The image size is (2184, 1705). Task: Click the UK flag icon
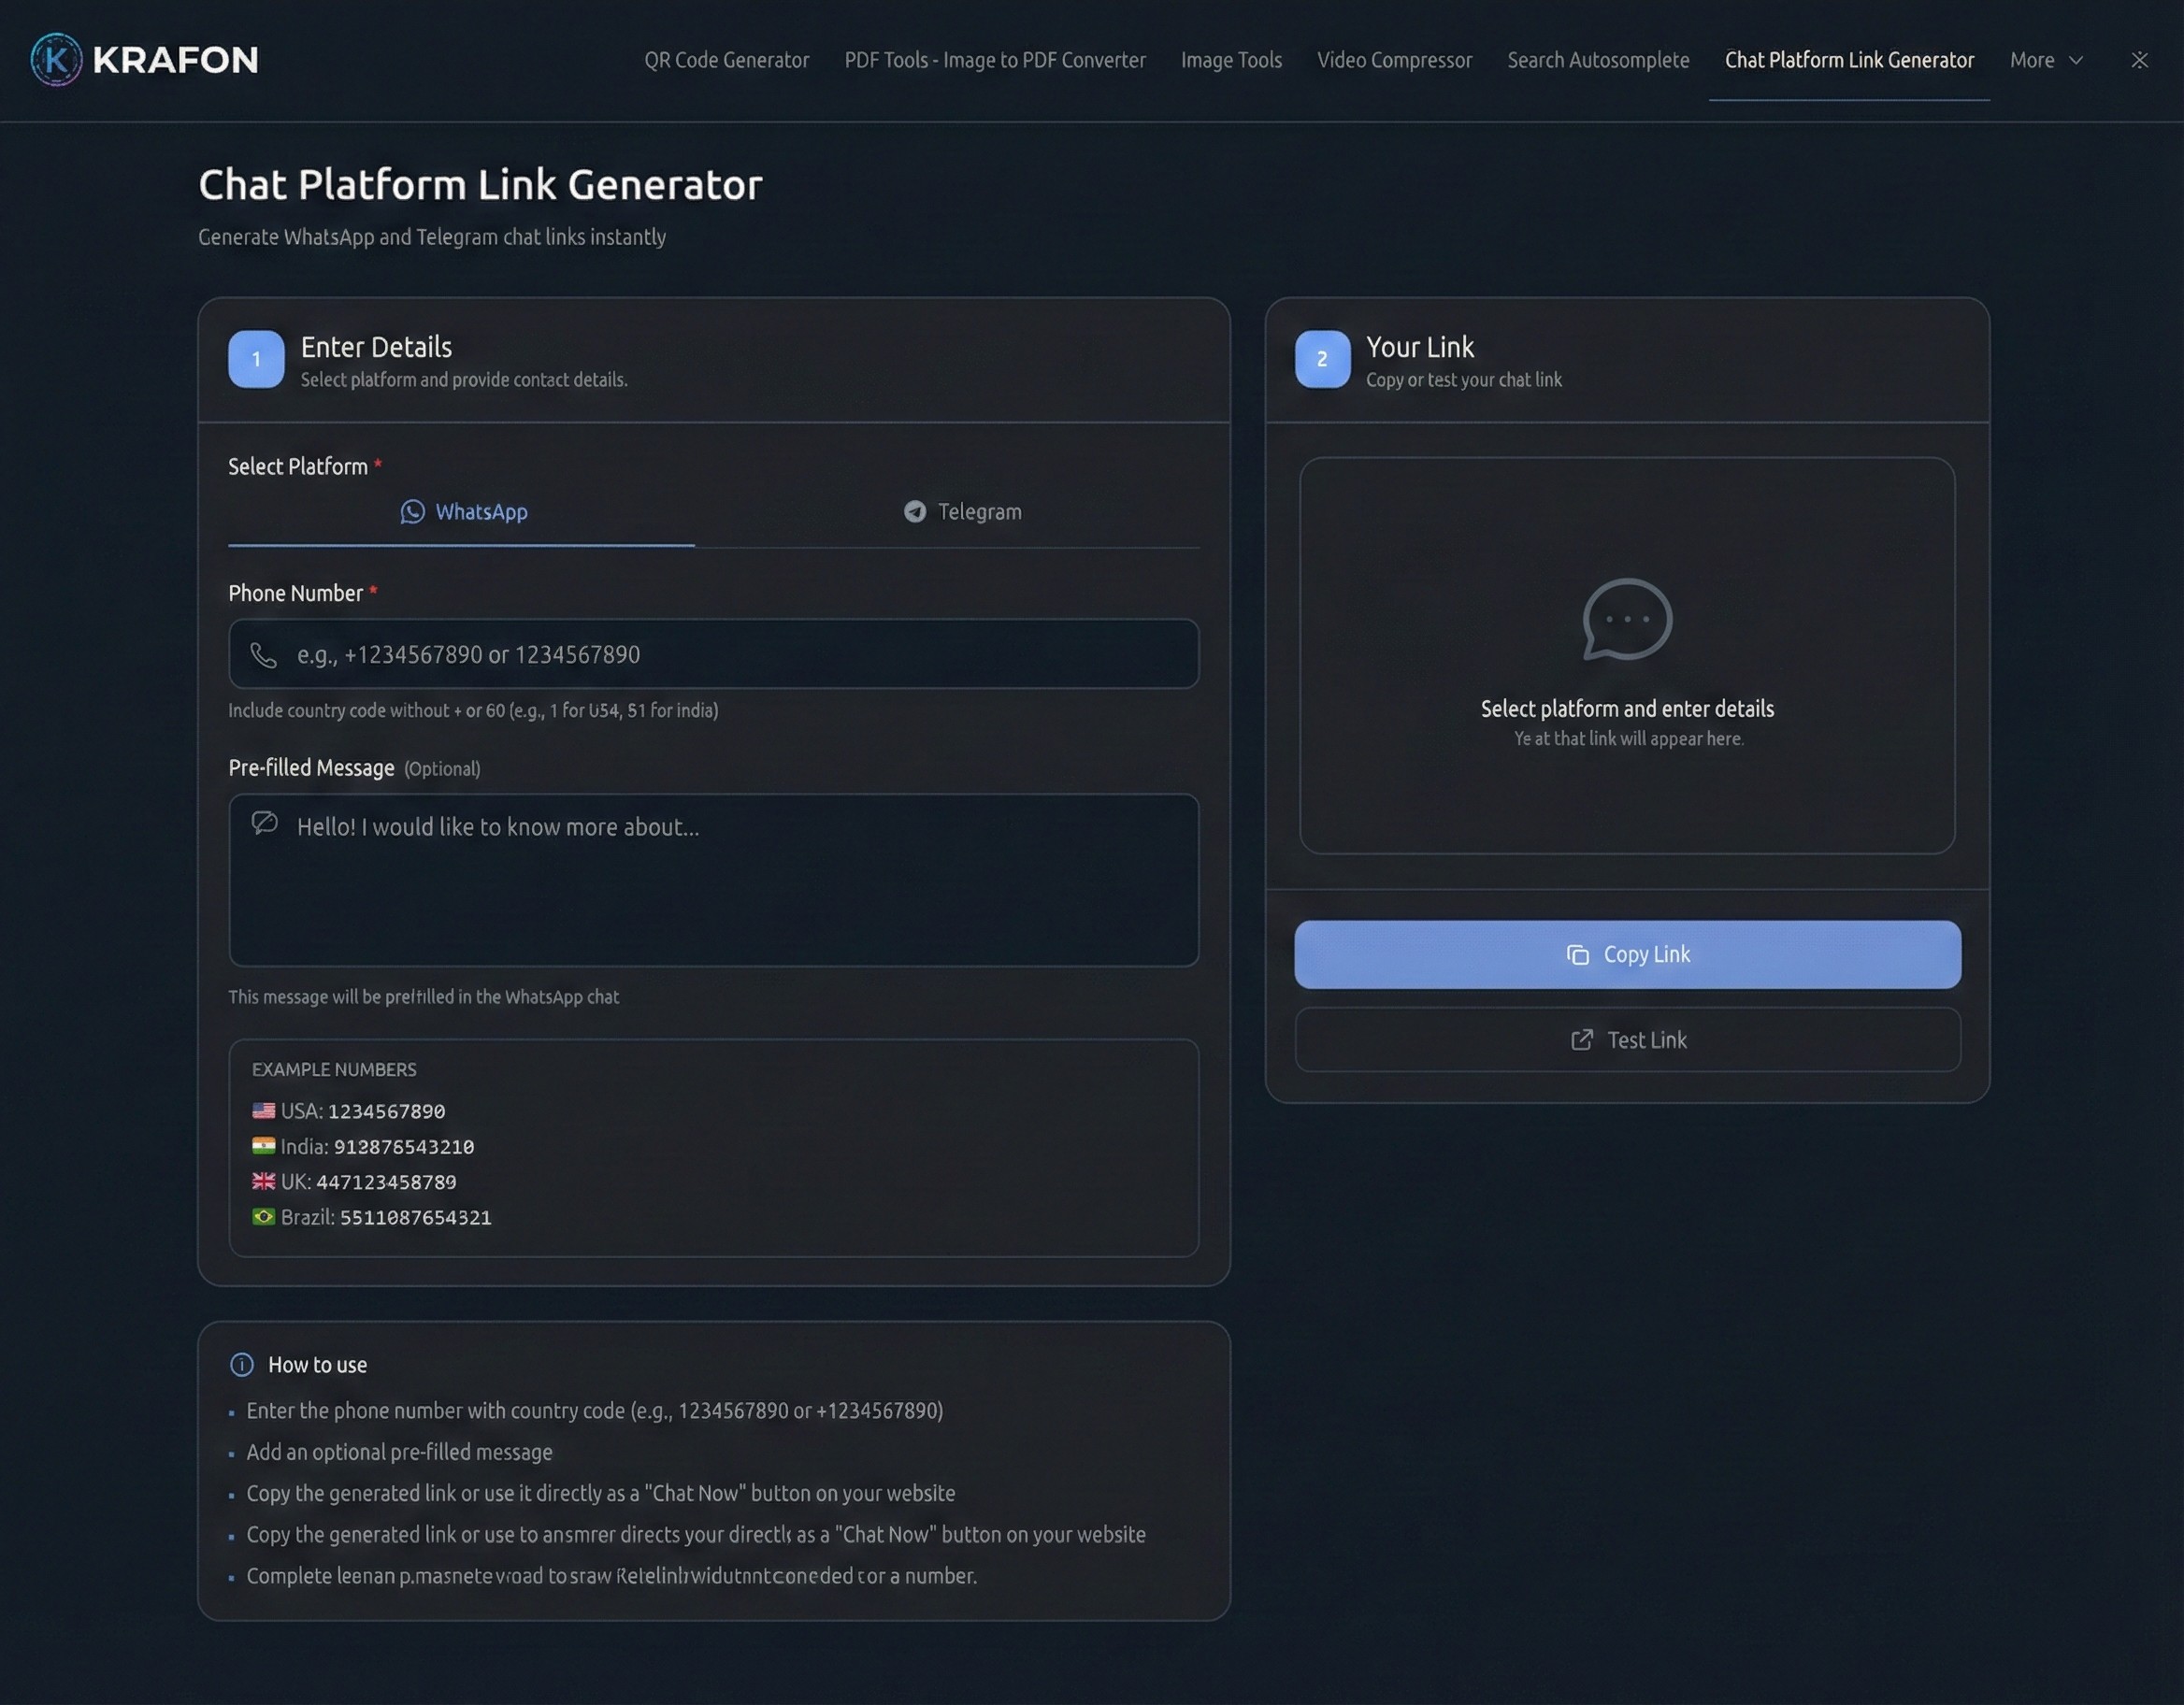pos(263,1181)
